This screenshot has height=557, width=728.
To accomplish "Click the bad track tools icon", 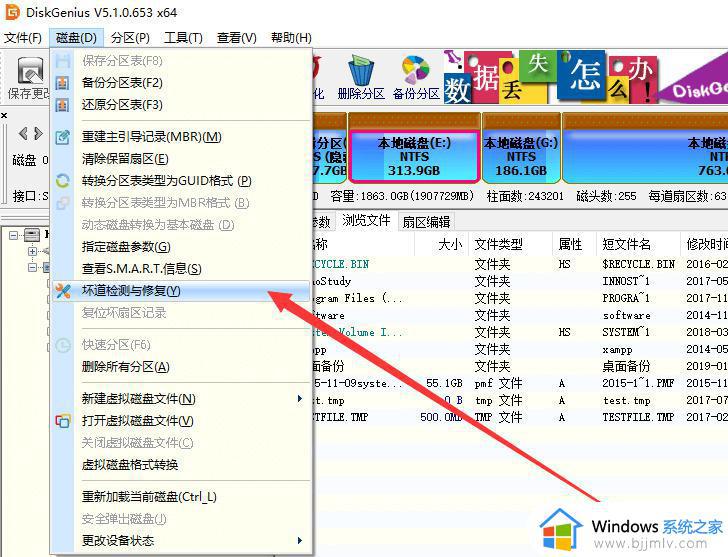I will coord(62,291).
